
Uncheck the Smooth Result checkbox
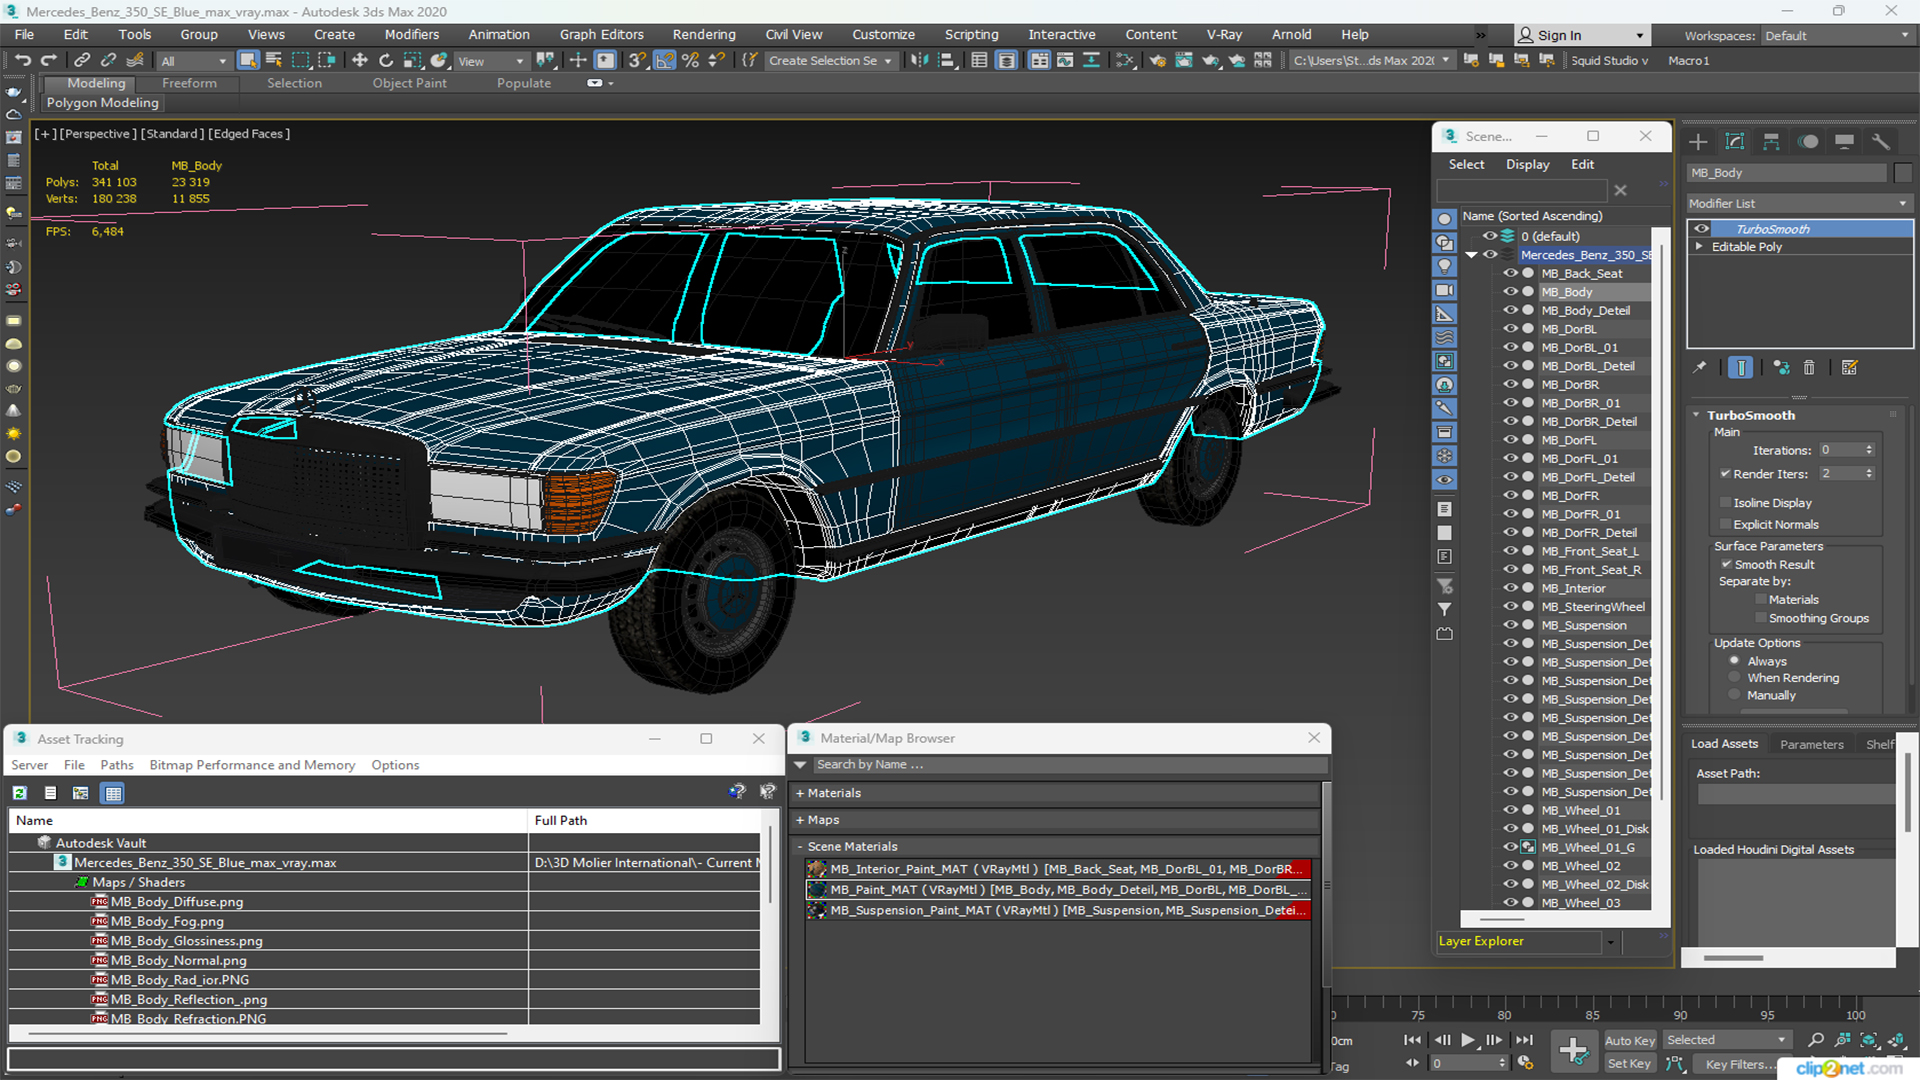point(1726,565)
